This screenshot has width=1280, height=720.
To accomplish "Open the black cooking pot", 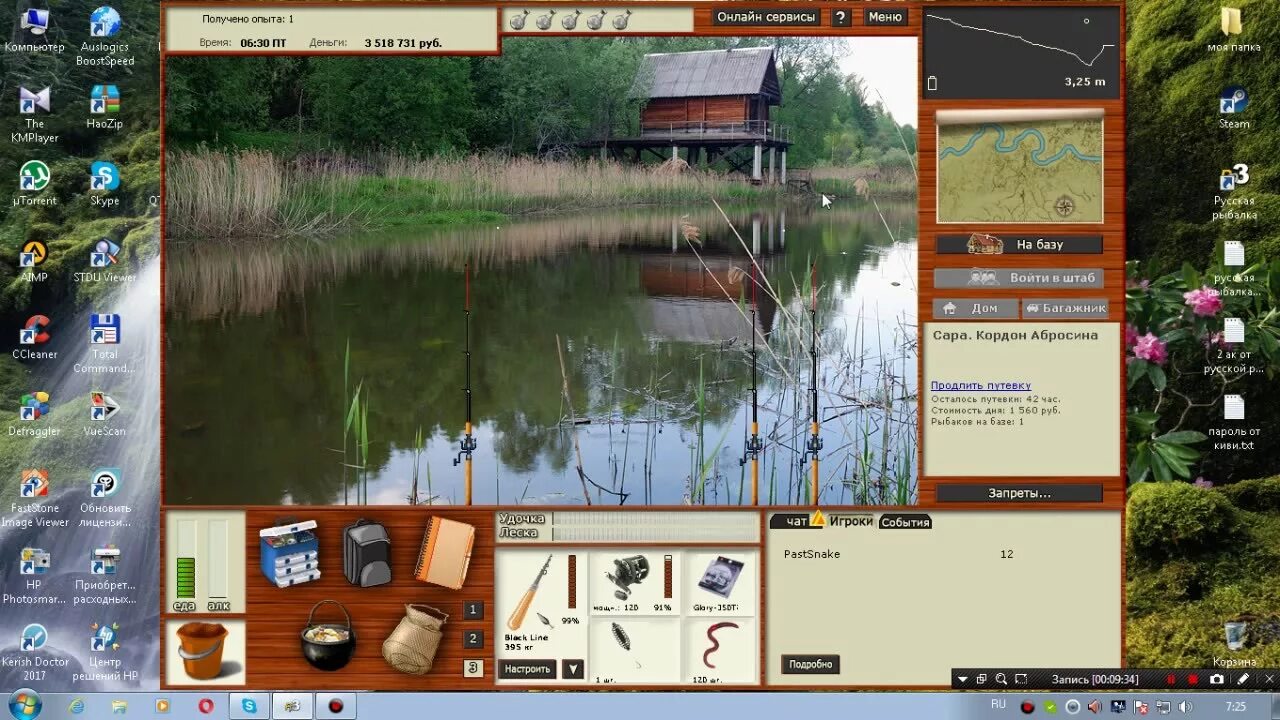I will point(328,636).
